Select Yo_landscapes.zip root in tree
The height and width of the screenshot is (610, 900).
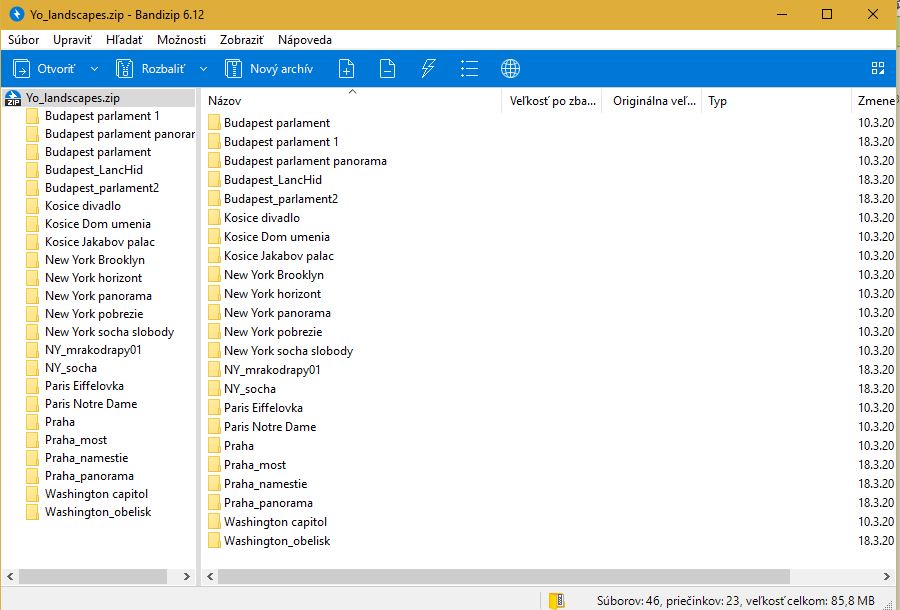click(x=74, y=98)
